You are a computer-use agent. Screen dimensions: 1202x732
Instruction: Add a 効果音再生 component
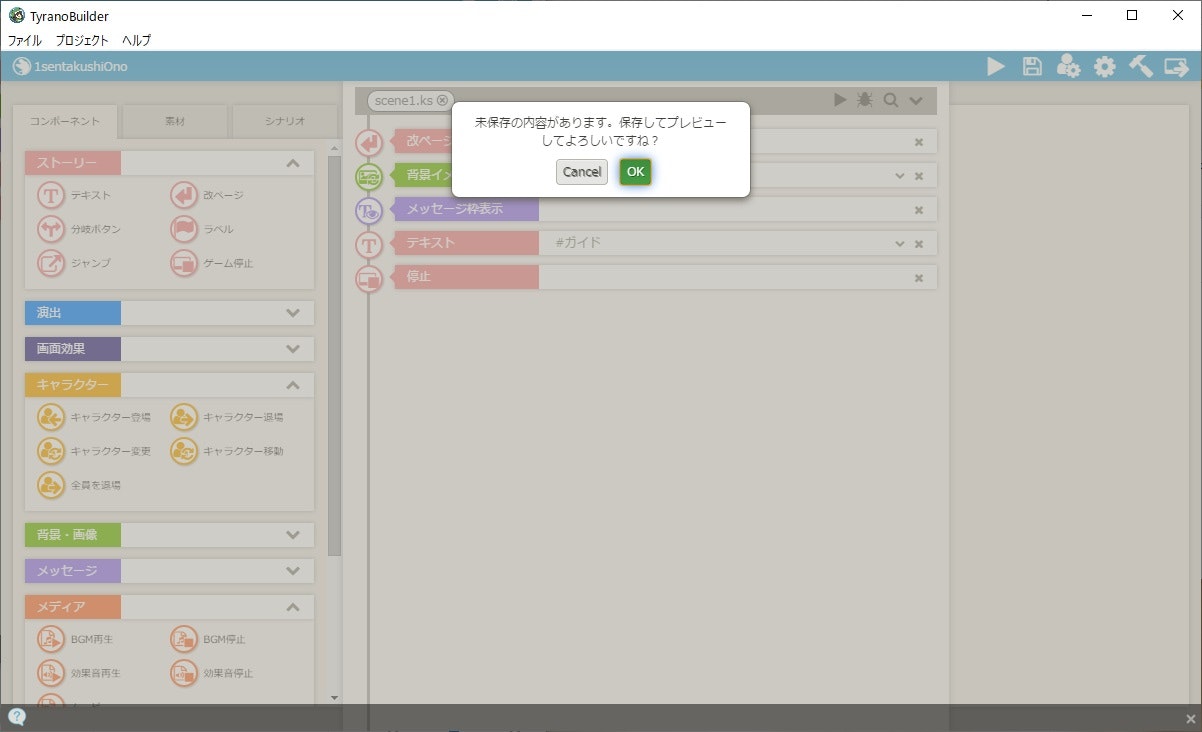[x=79, y=673]
